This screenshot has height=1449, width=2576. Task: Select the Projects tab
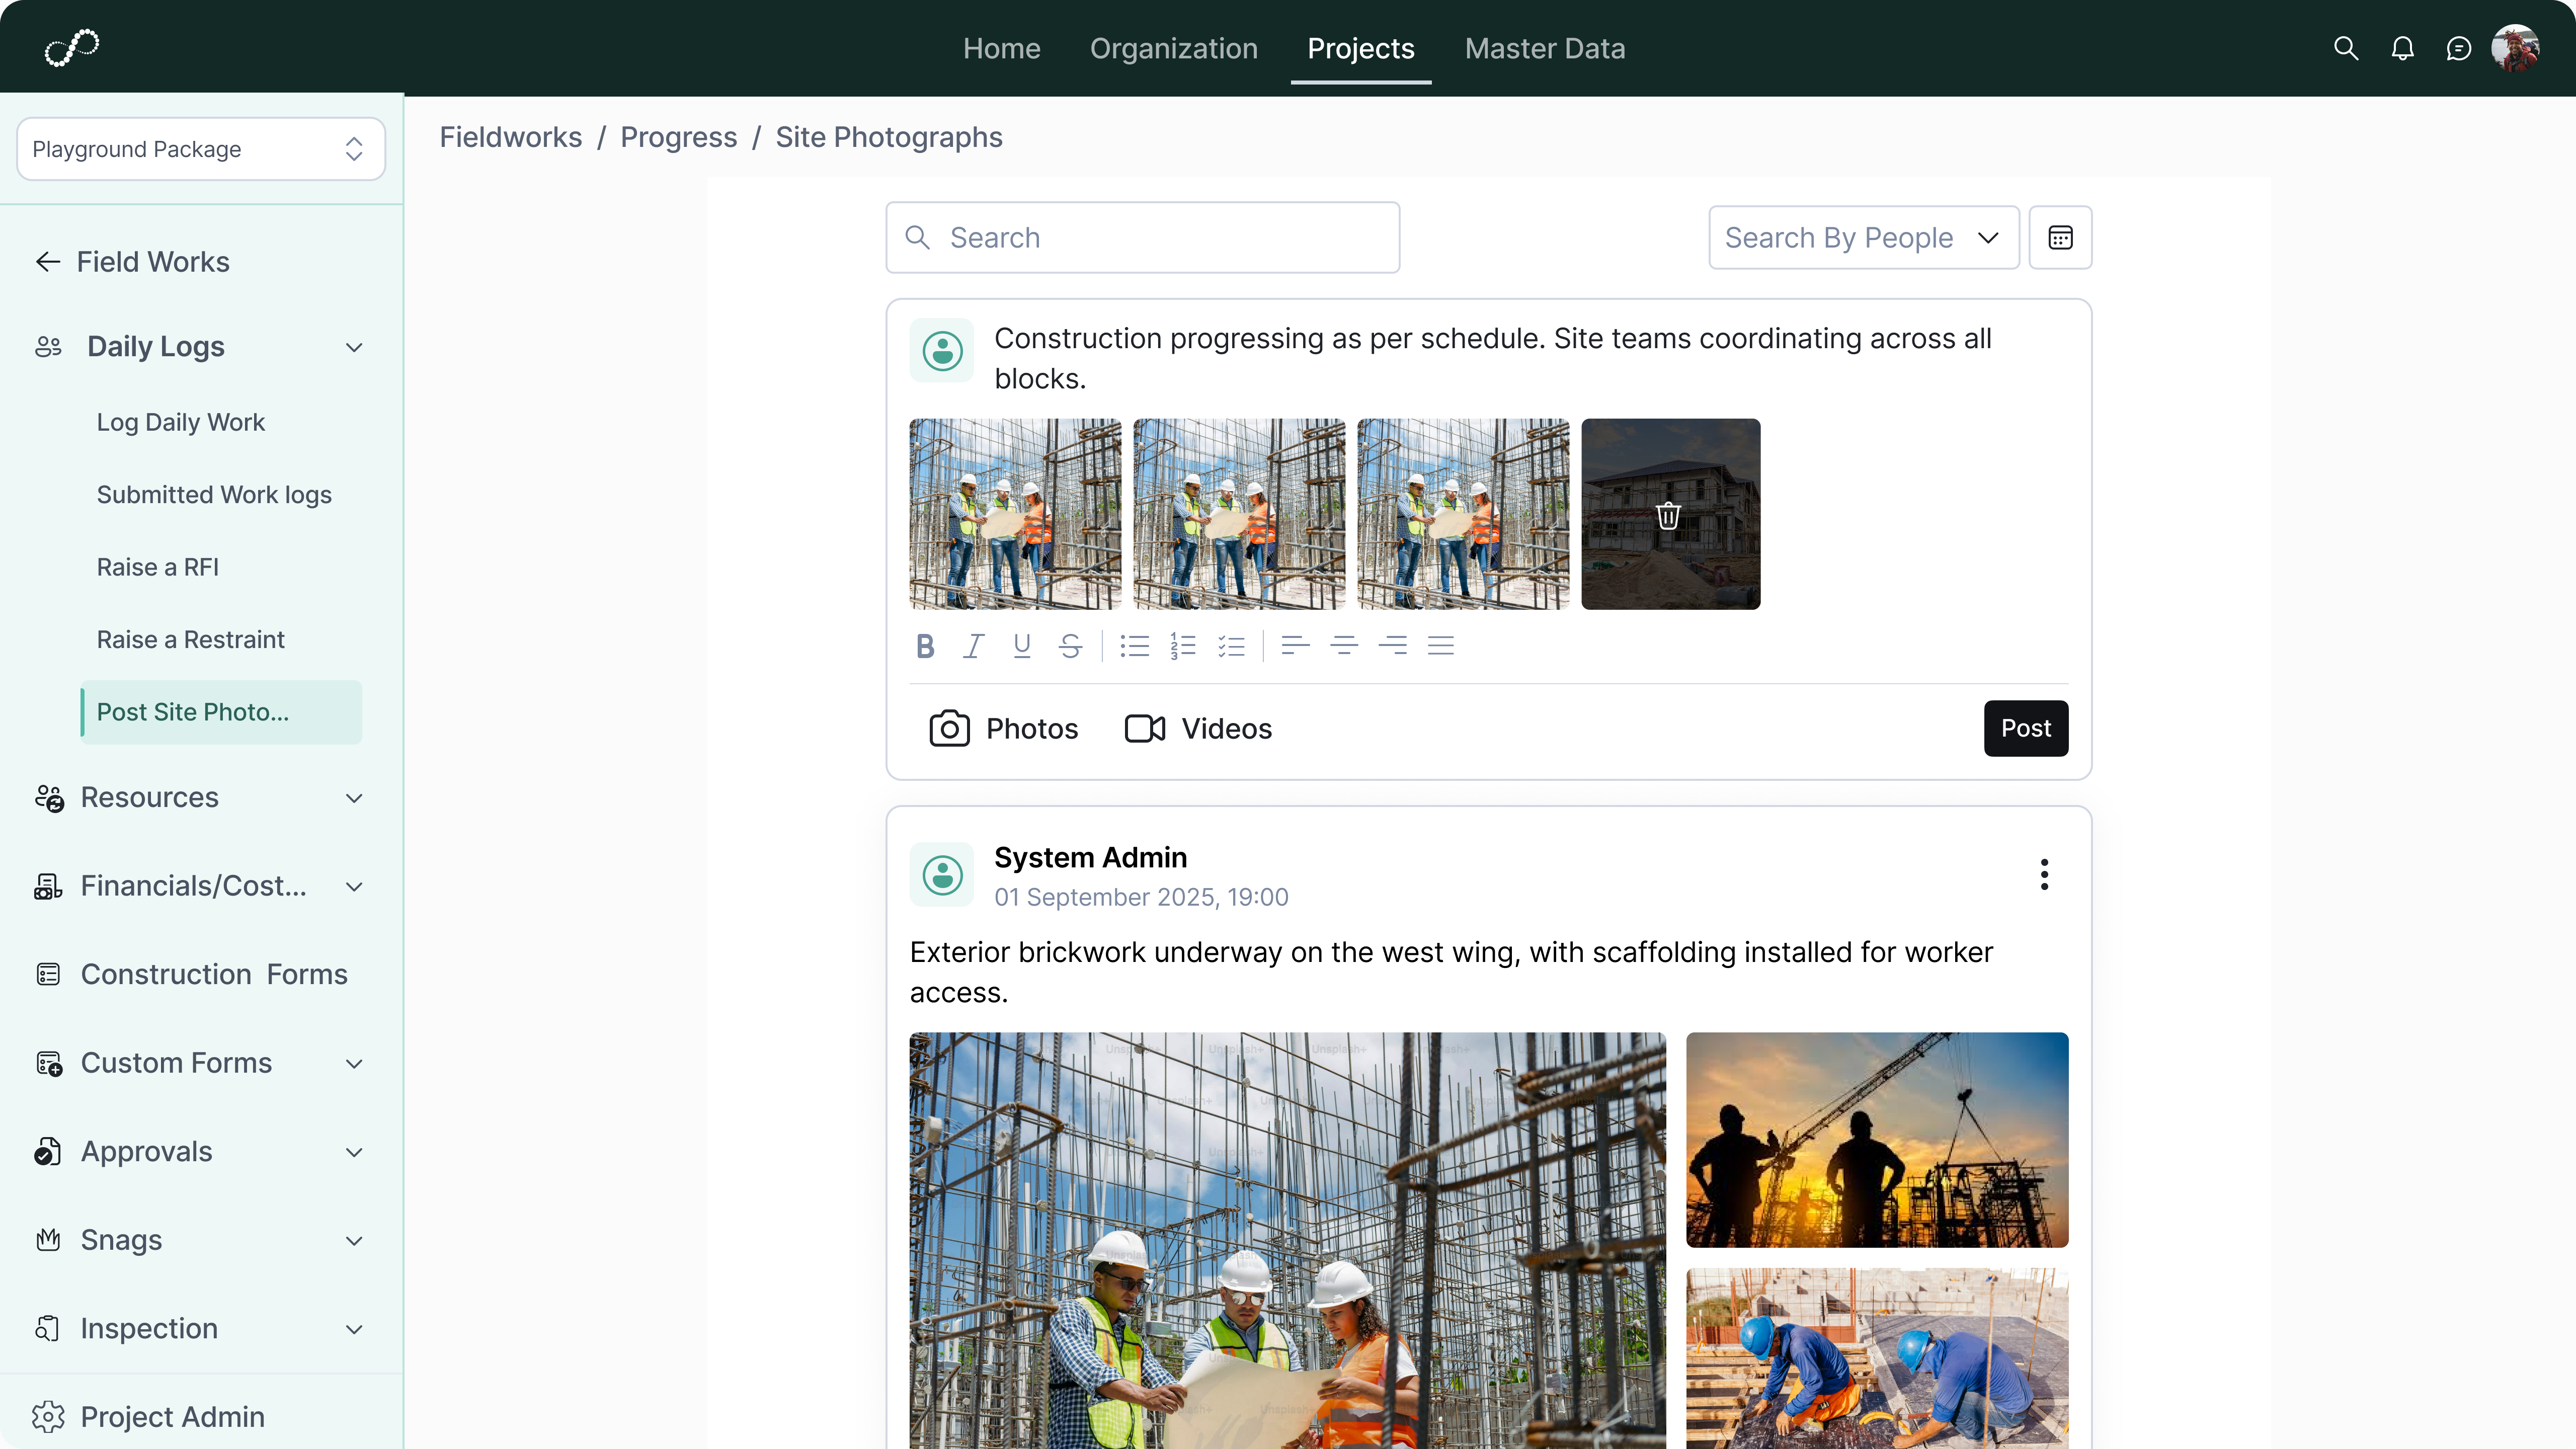click(x=1360, y=48)
